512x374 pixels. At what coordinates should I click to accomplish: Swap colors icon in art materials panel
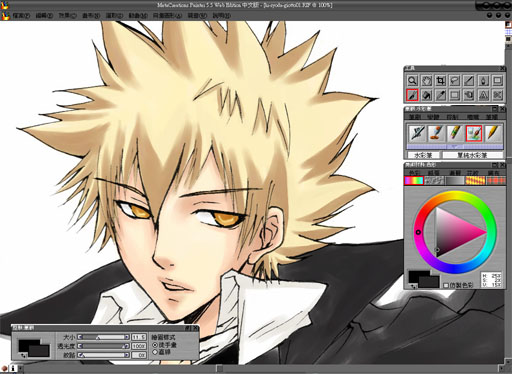pyautogui.click(x=413, y=286)
